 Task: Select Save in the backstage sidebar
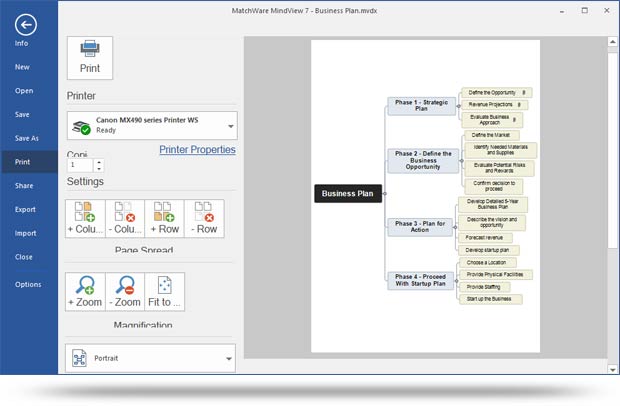pos(22,115)
